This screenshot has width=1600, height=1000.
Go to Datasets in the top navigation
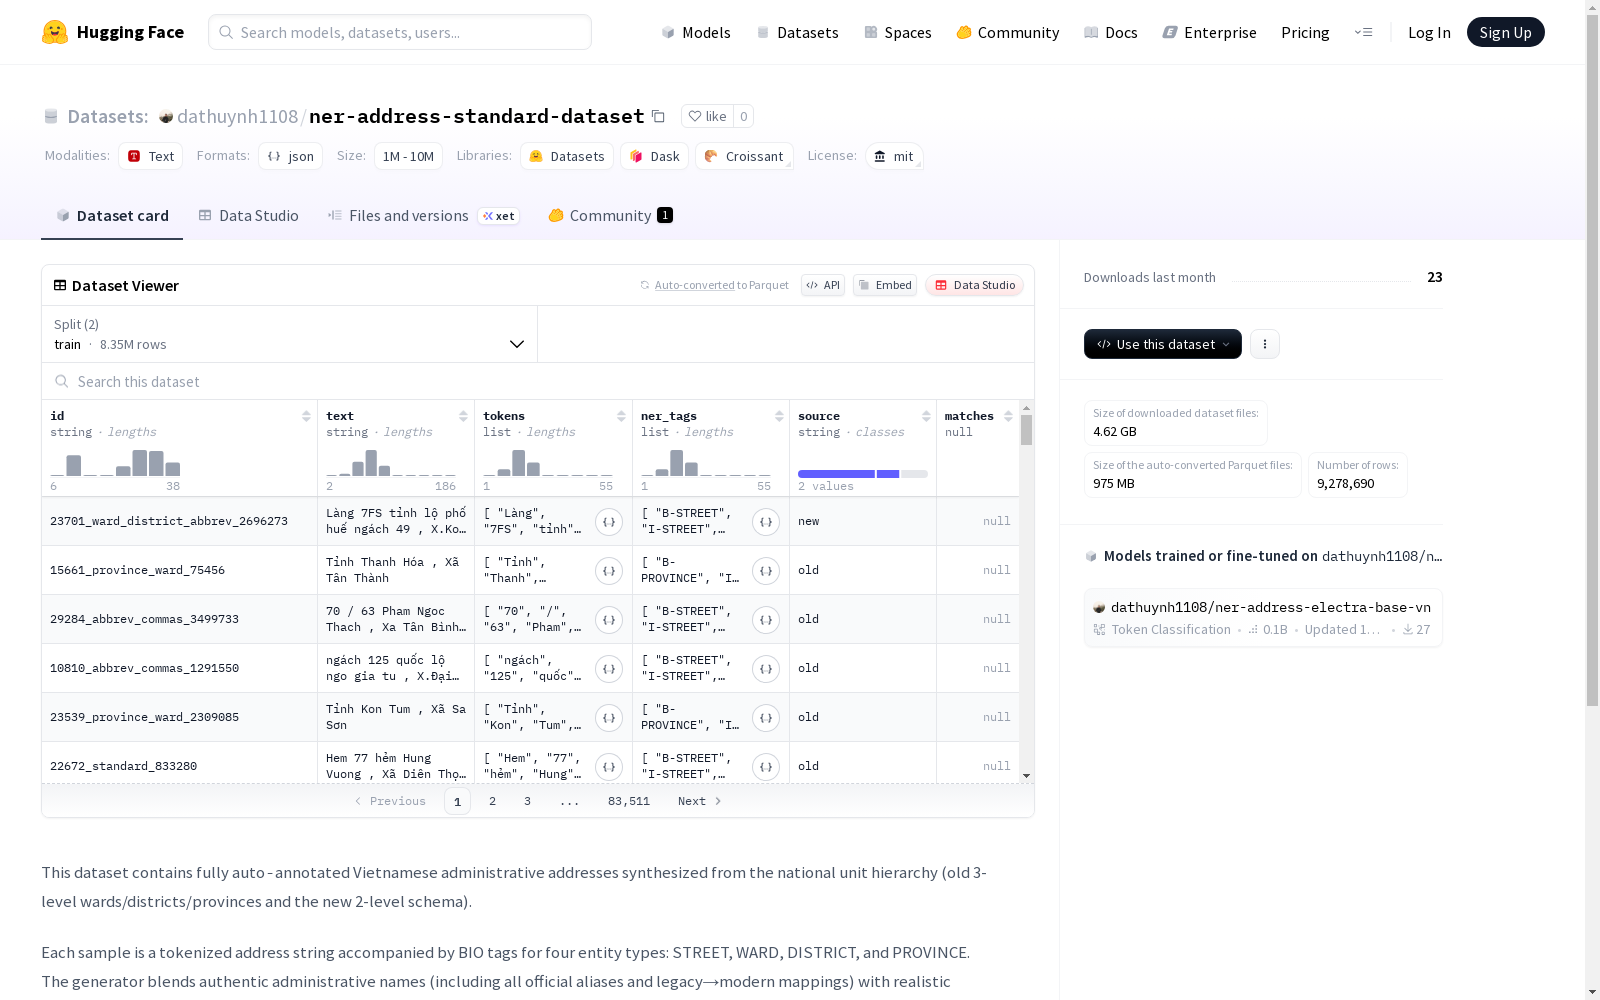tap(797, 32)
